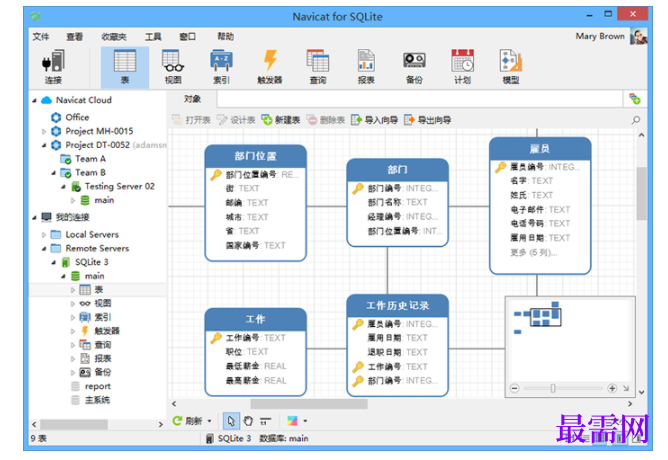The width and height of the screenshot is (668, 460).
Task: Select the Office item in tree
Action: 77,118
